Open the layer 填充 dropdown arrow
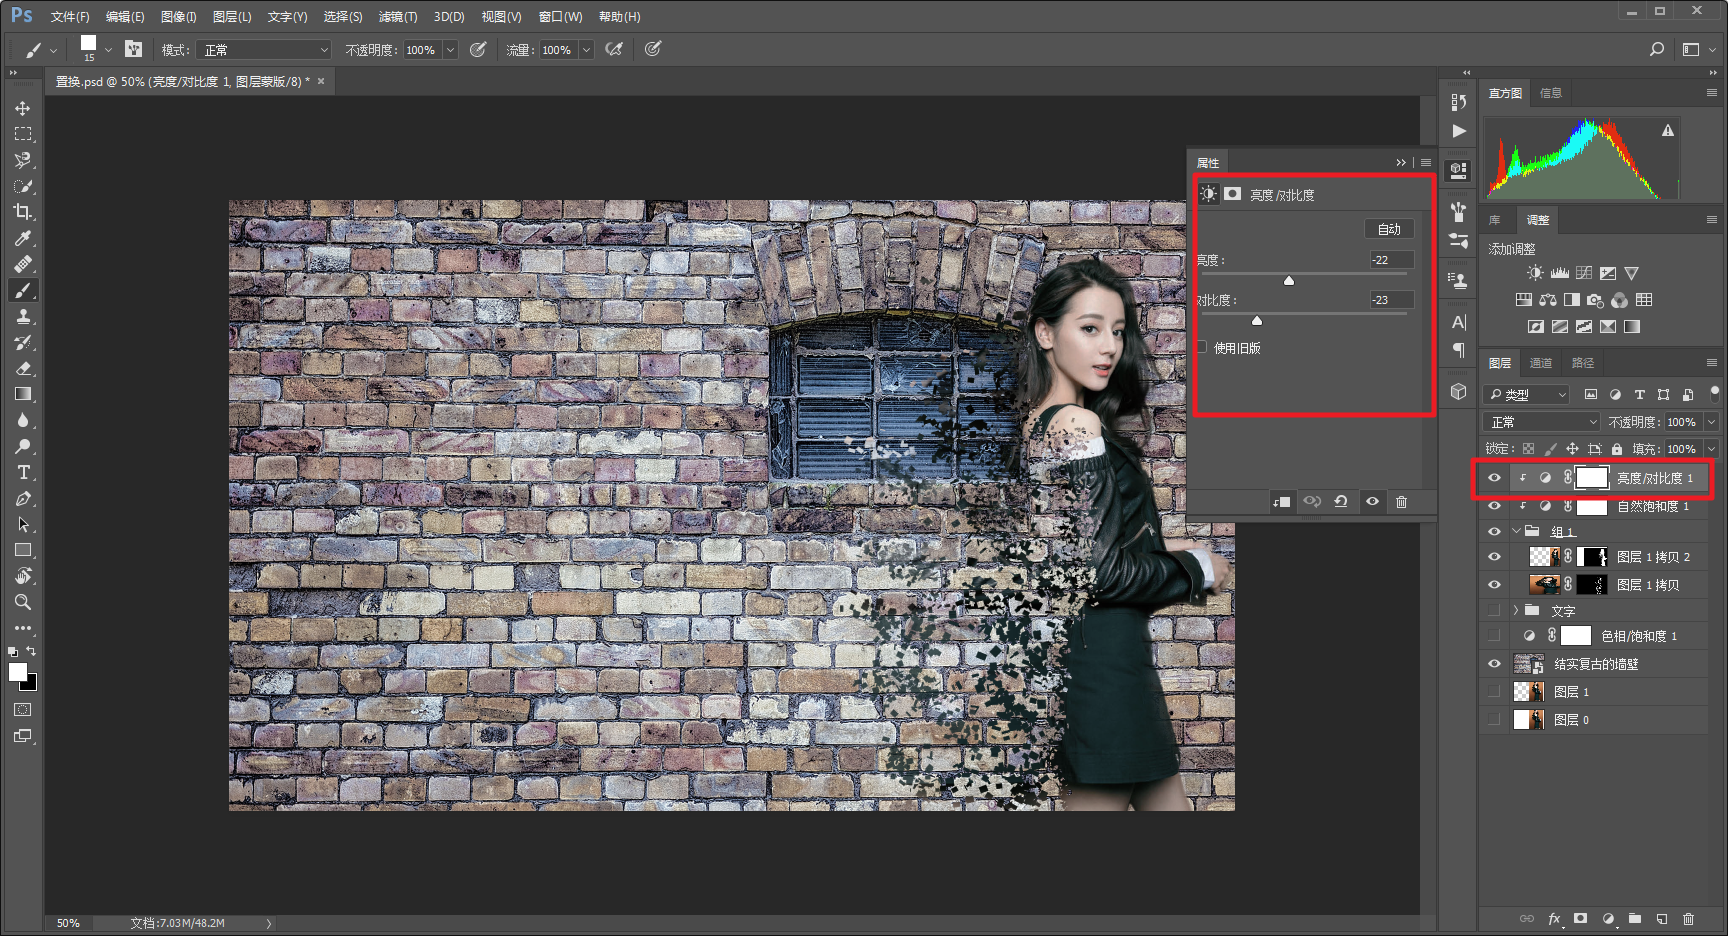The height and width of the screenshot is (936, 1728). coord(1711,449)
